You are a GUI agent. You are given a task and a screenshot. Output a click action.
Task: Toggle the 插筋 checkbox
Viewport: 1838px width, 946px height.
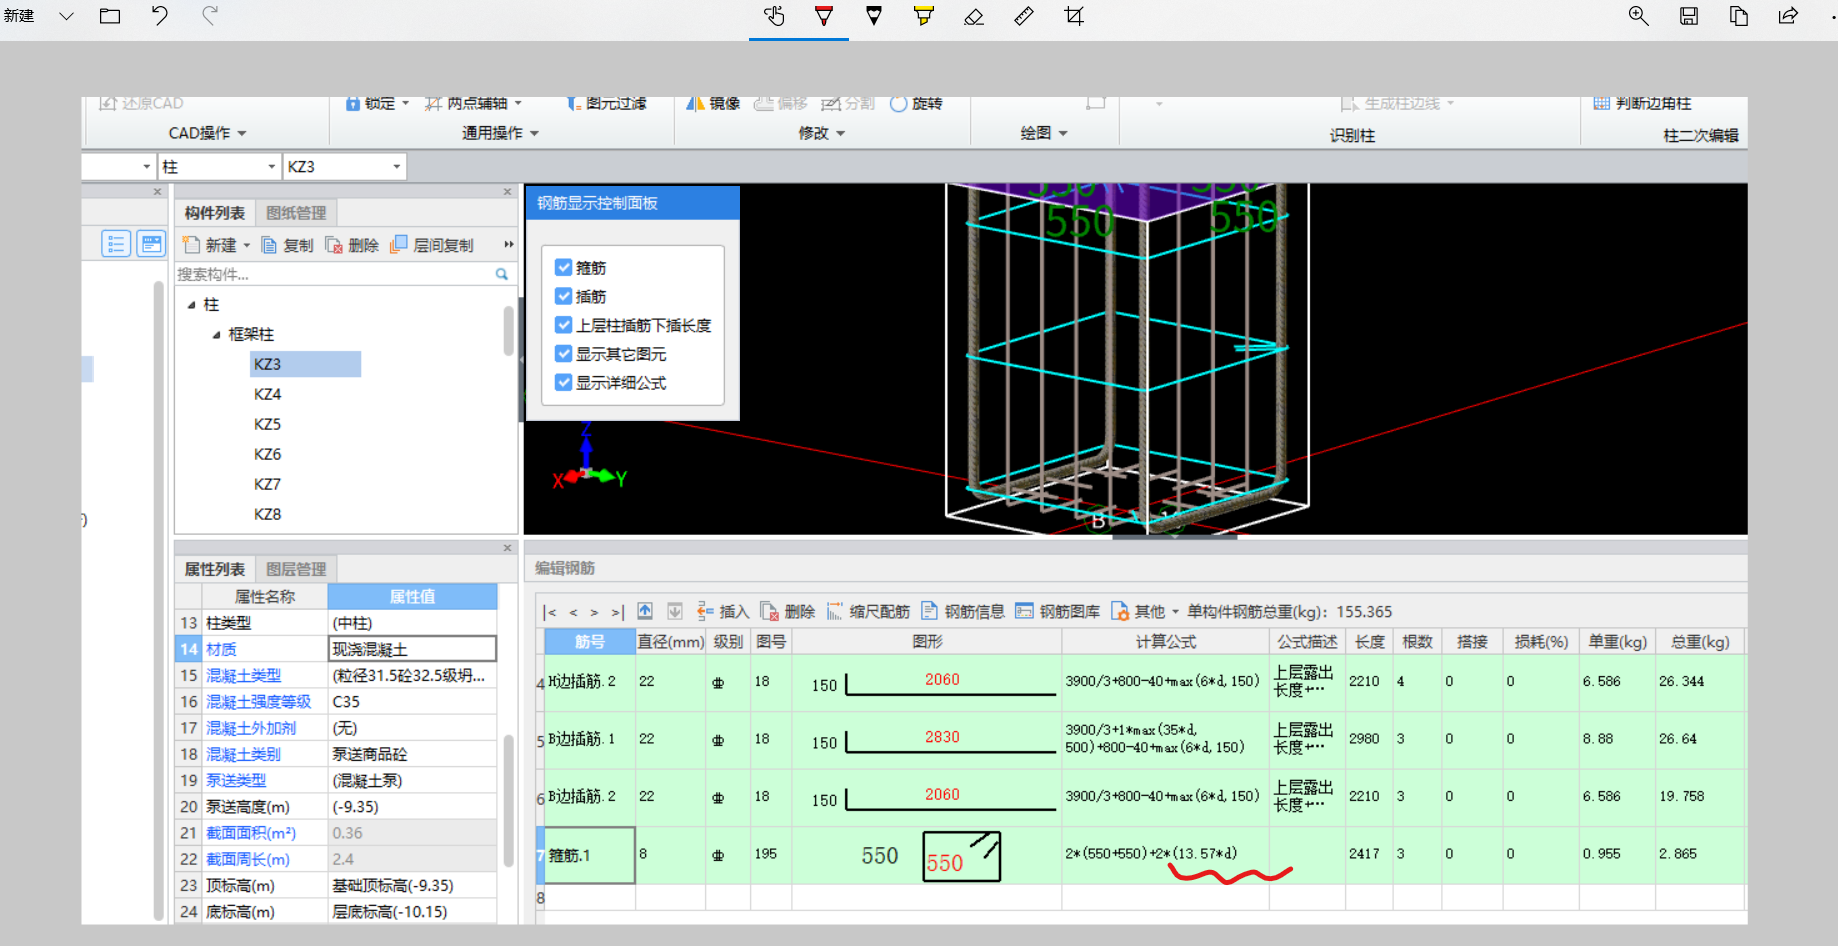564,296
